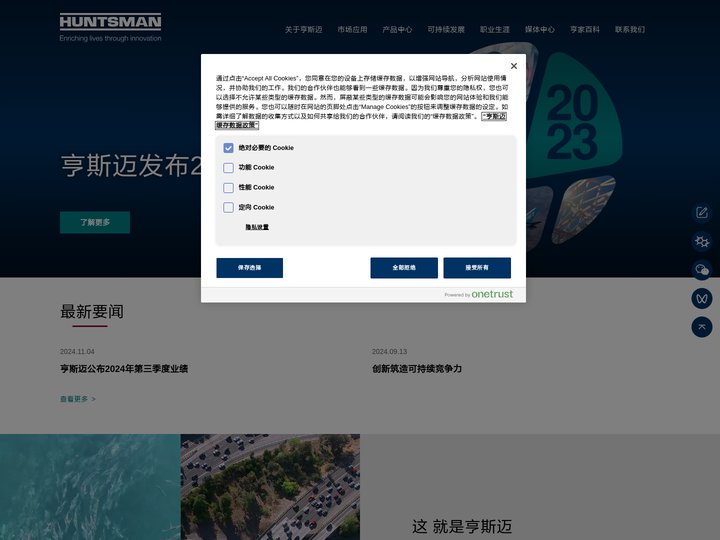Open the 职业生涯 menu

tap(495, 29)
